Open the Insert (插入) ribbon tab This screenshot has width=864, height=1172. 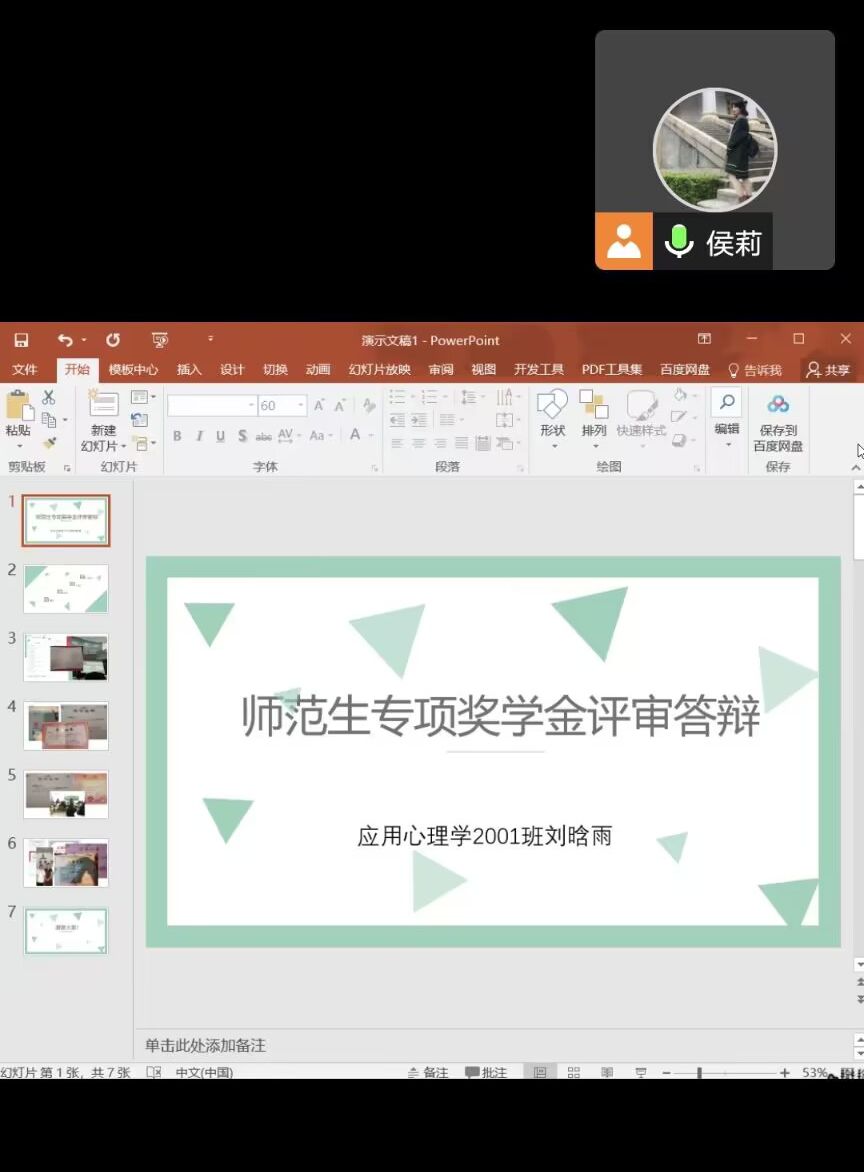tap(189, 370)
